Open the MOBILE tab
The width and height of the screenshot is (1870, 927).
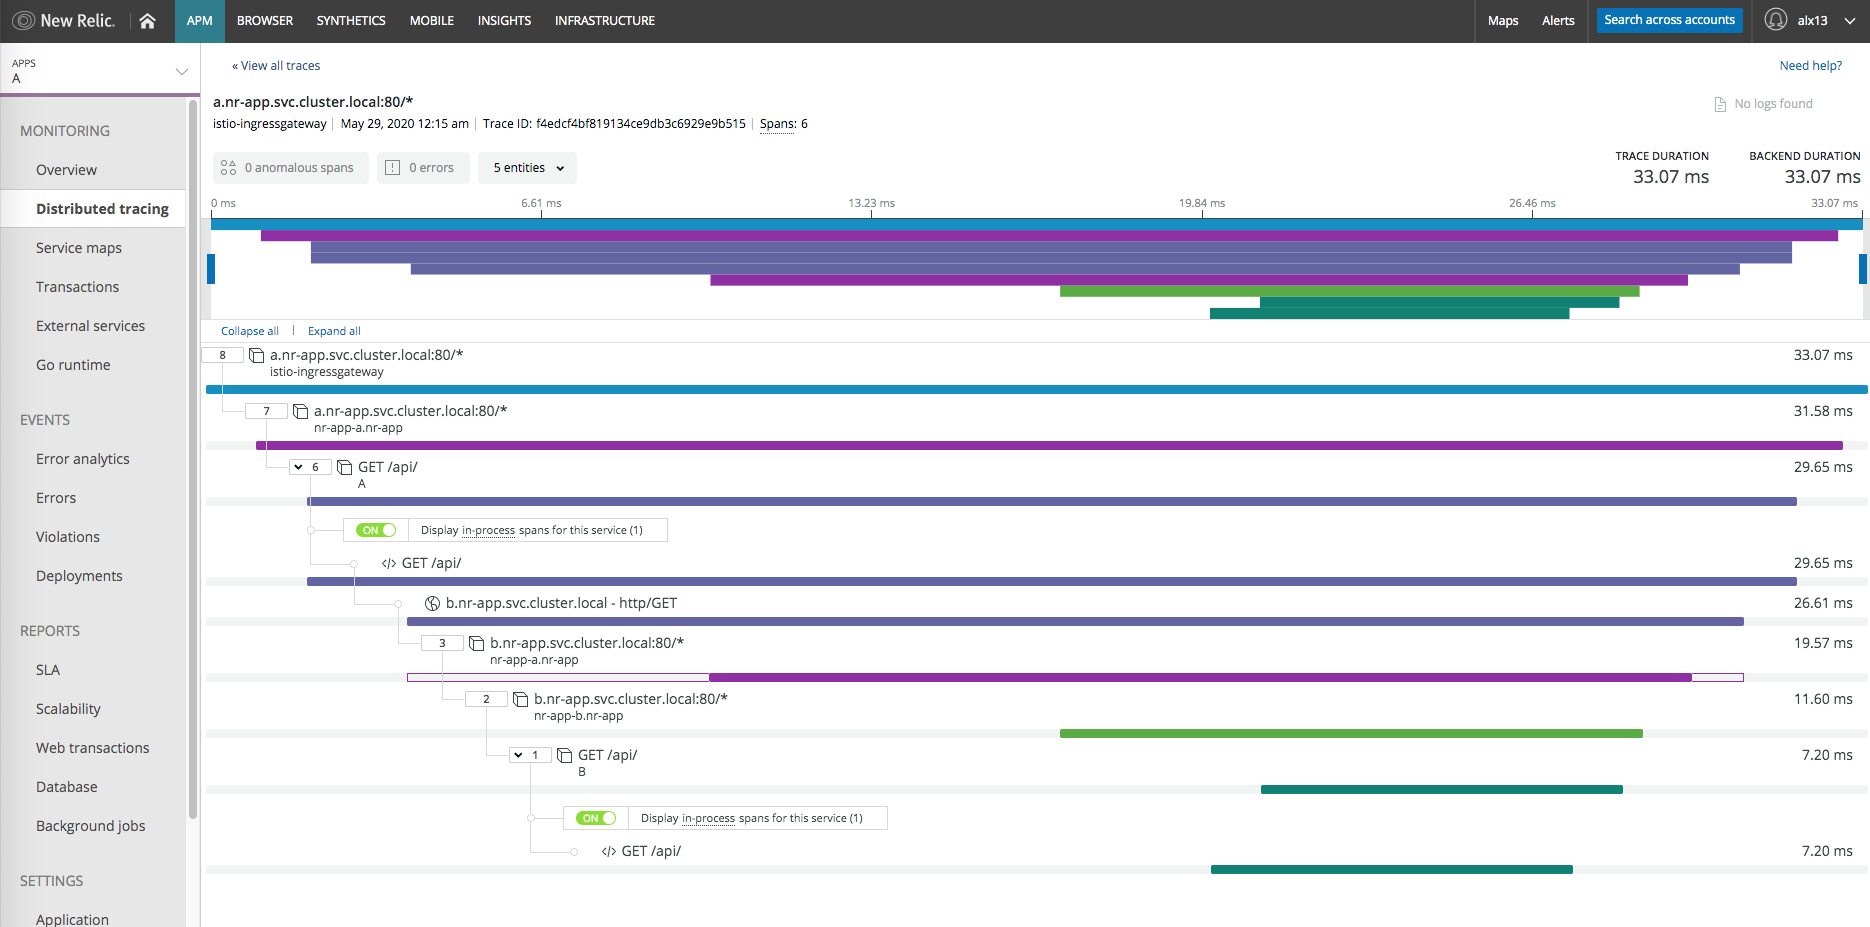point(432,21)
